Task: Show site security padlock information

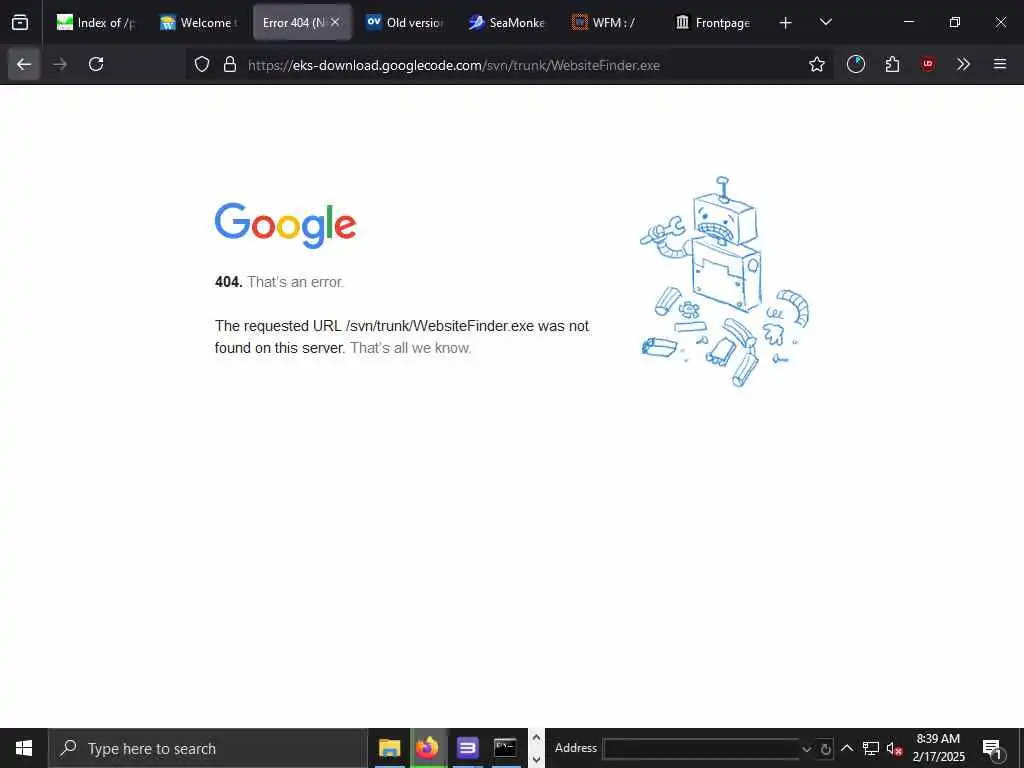Action: 230,64
